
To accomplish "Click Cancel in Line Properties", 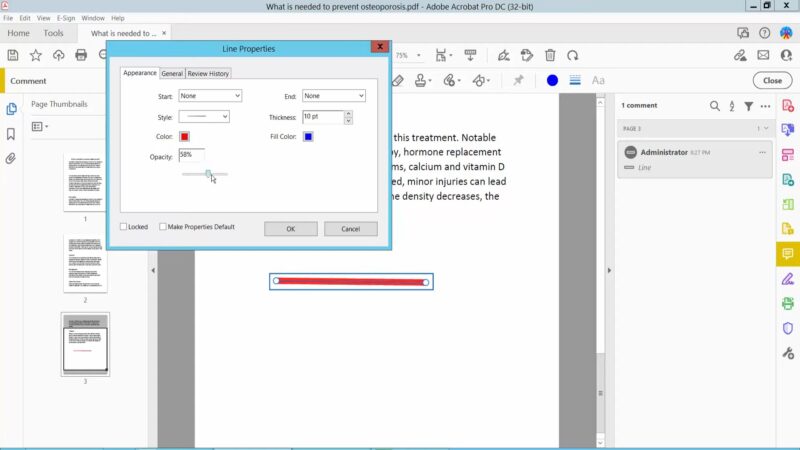I will (x=351, y=229).
